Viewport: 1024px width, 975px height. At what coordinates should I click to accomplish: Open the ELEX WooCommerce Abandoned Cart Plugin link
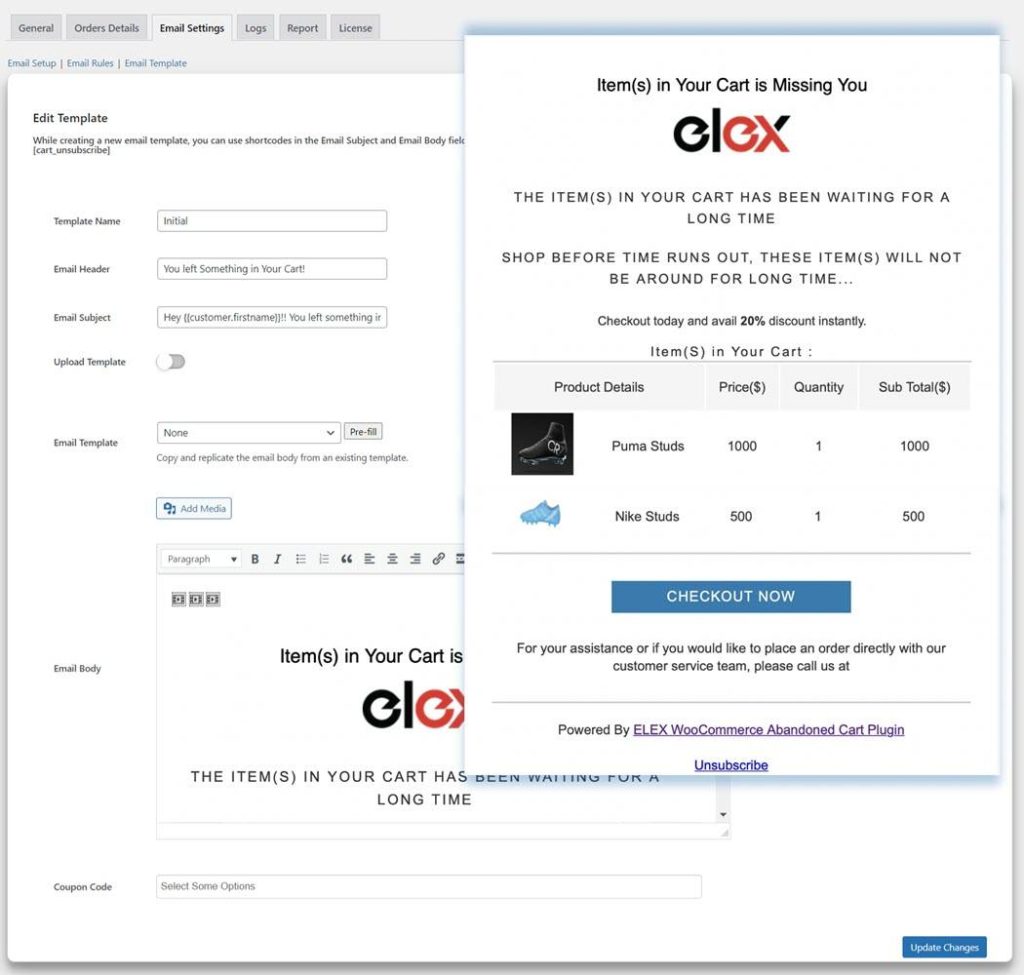(x=769, y=729)
